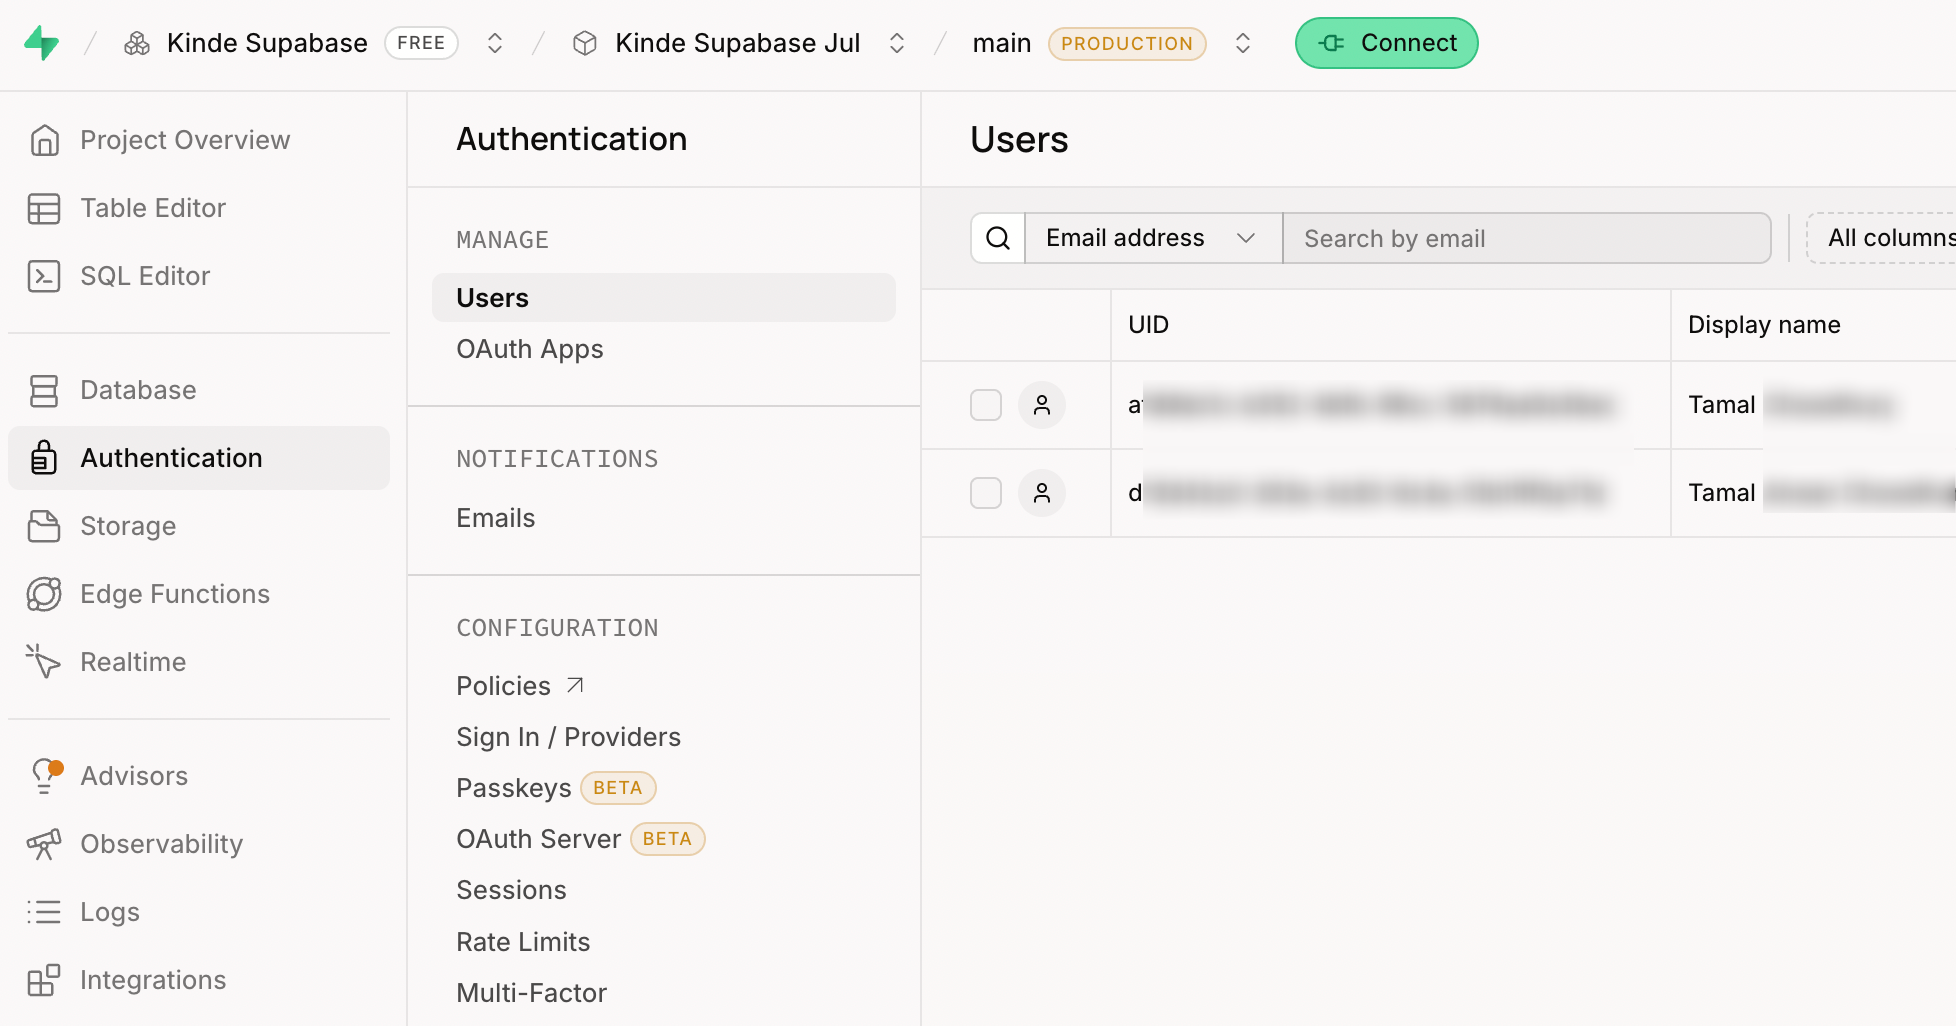Open Rate Limits configuration

click(x=523, y=942)
